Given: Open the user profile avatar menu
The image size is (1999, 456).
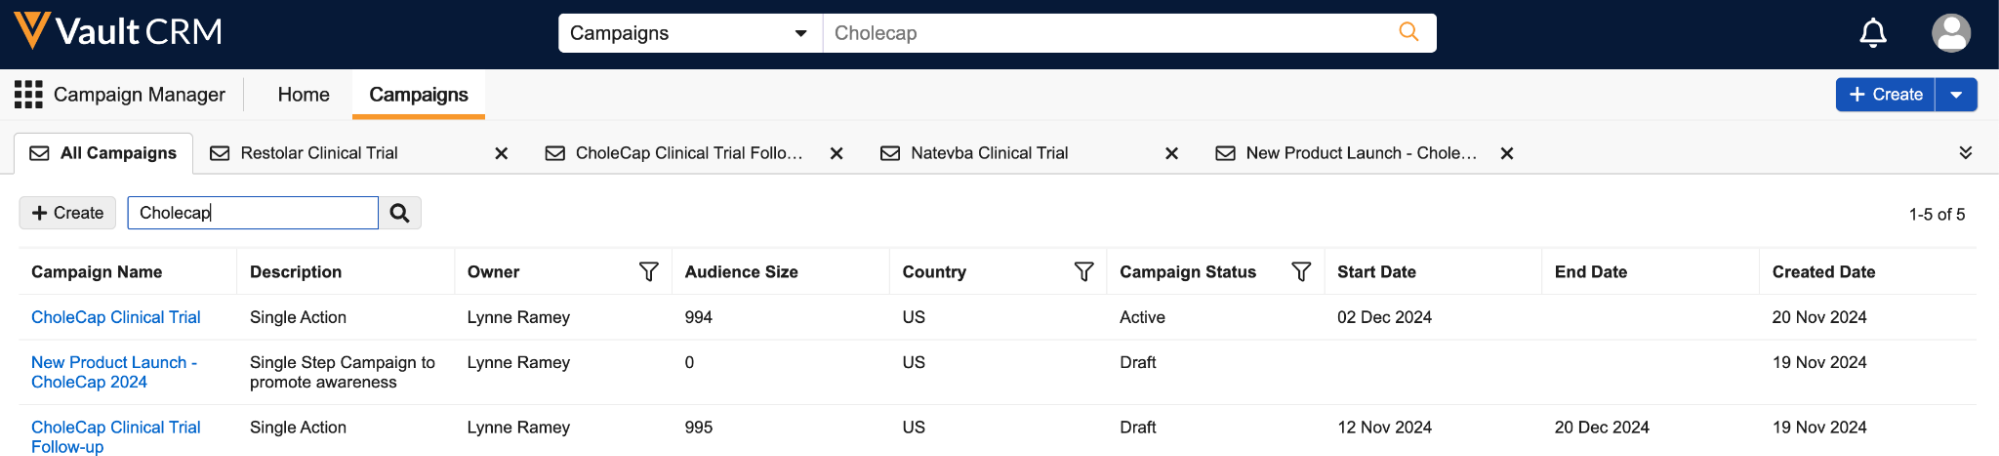Looking at the screenshot, I should [1950, 33].
